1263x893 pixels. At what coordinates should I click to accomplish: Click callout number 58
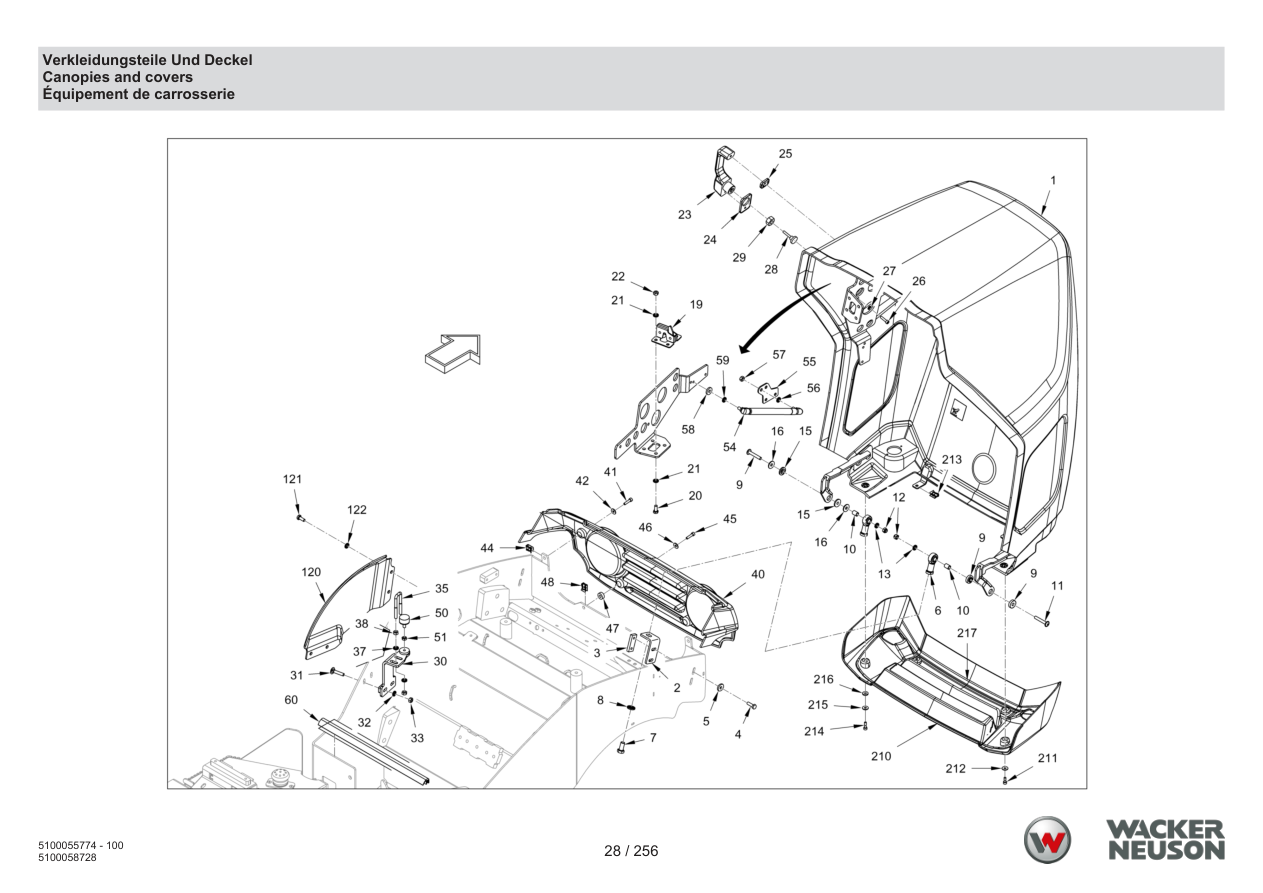click(688, 429)
